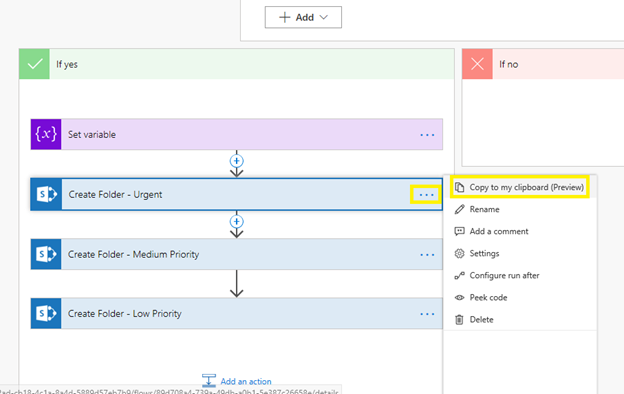Click the Set variable curly-brace icon
The height and width of the screenshot is (394, 624).
46,134
